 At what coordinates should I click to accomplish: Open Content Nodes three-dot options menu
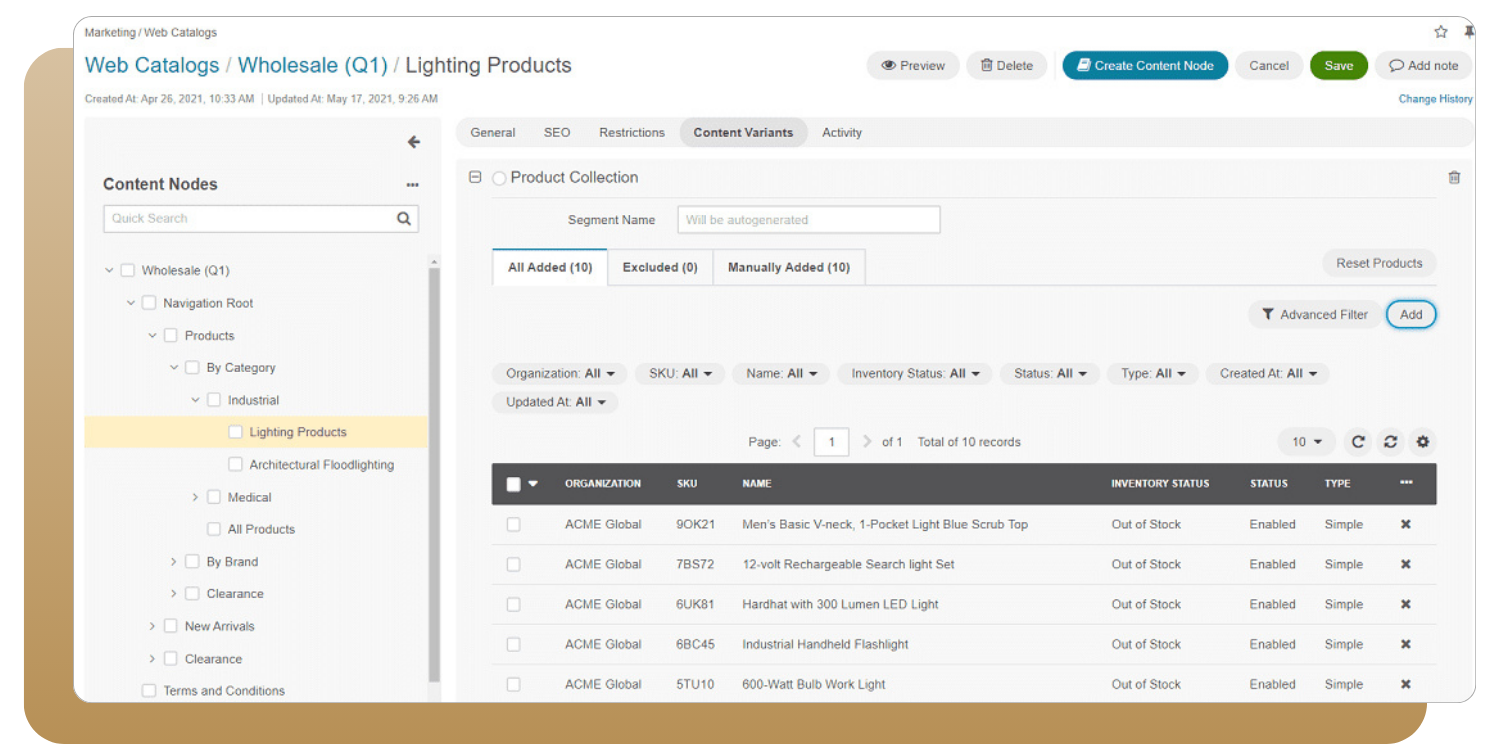412,185
